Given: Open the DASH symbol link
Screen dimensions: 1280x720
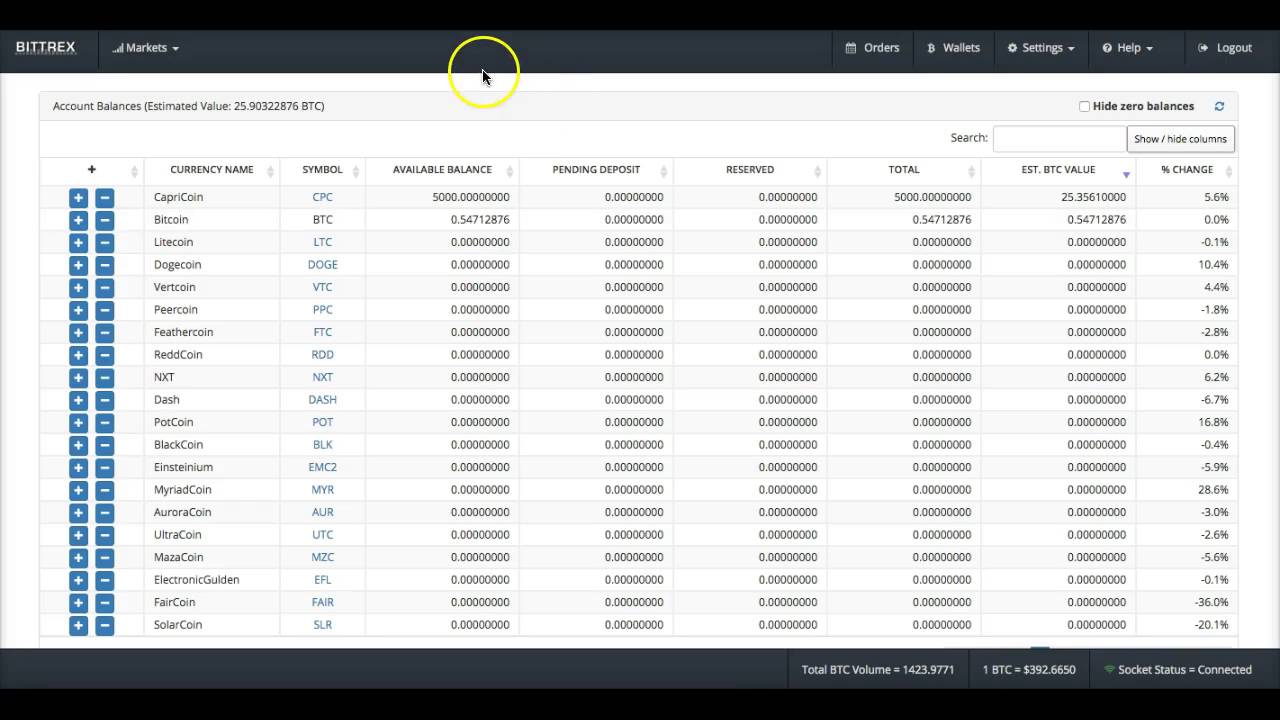Looking at the screenshot, I should coord(322,400).
